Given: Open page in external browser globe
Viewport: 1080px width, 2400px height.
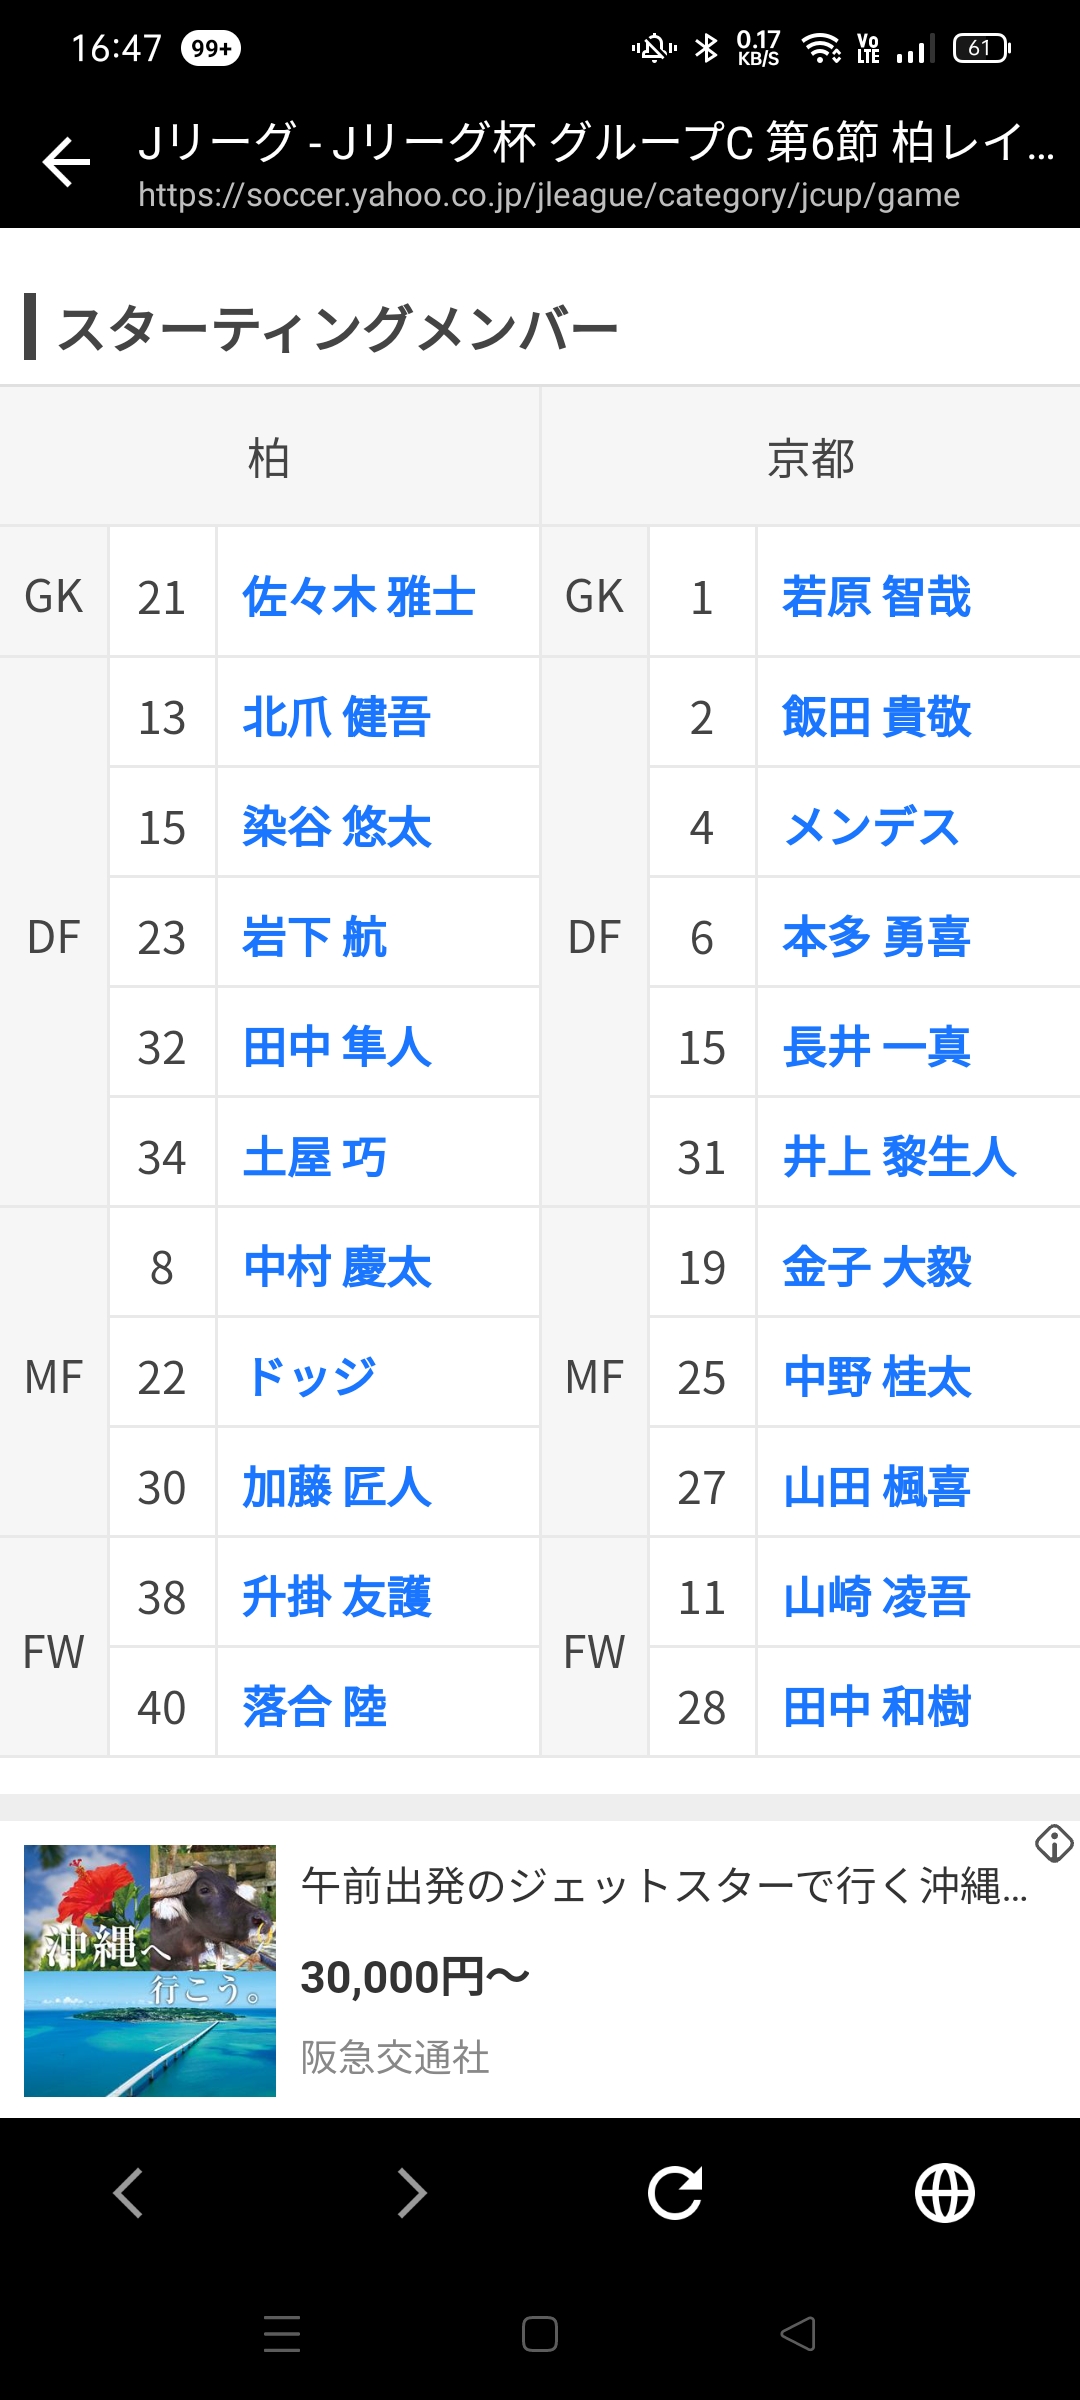Looking at the screenshot, I should coord(944,2193).
